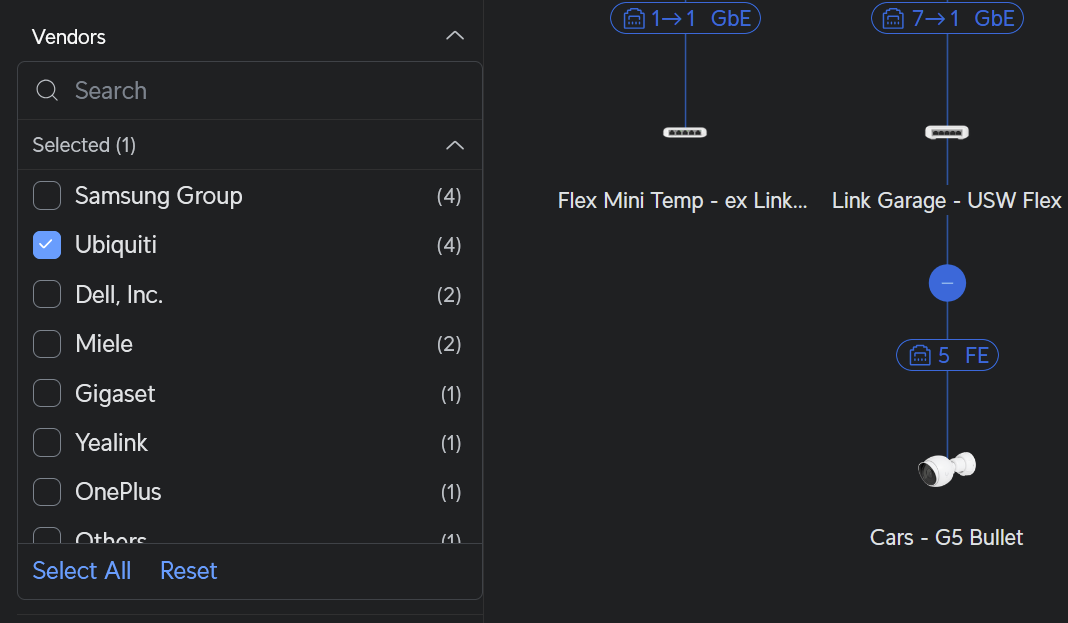Collapse the Link Garage branch minus node

[x=947, y=283]
